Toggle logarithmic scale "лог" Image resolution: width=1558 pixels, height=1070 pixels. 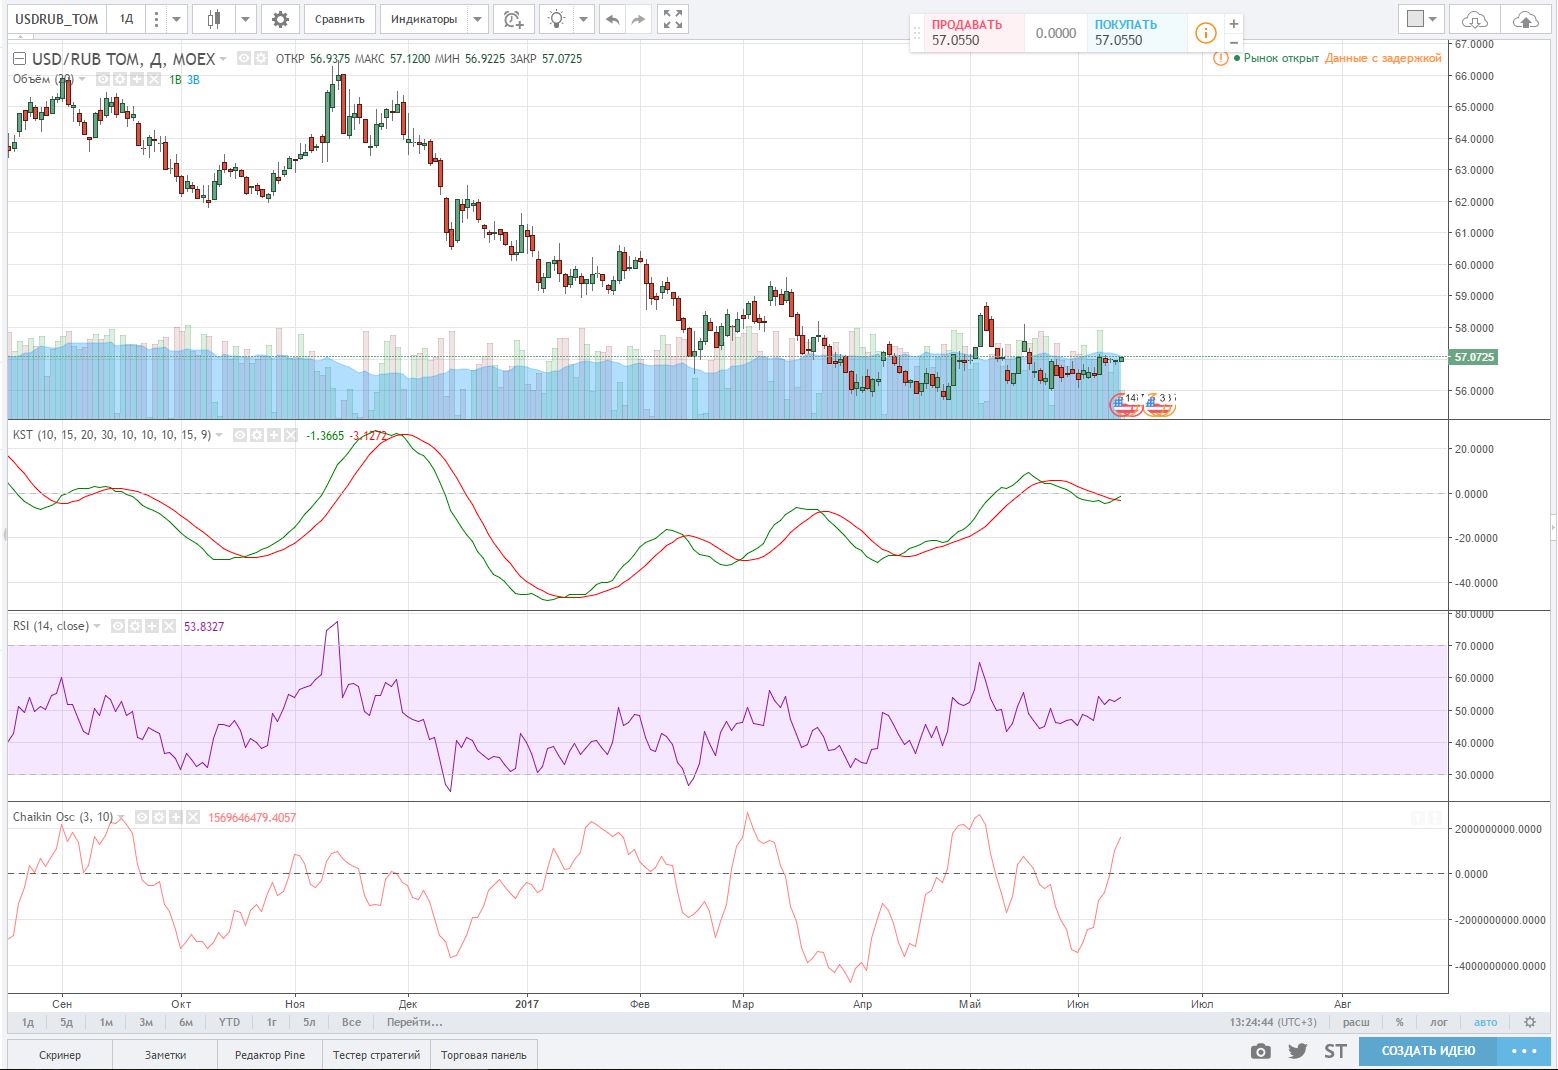click(x=1438, y=1022)
